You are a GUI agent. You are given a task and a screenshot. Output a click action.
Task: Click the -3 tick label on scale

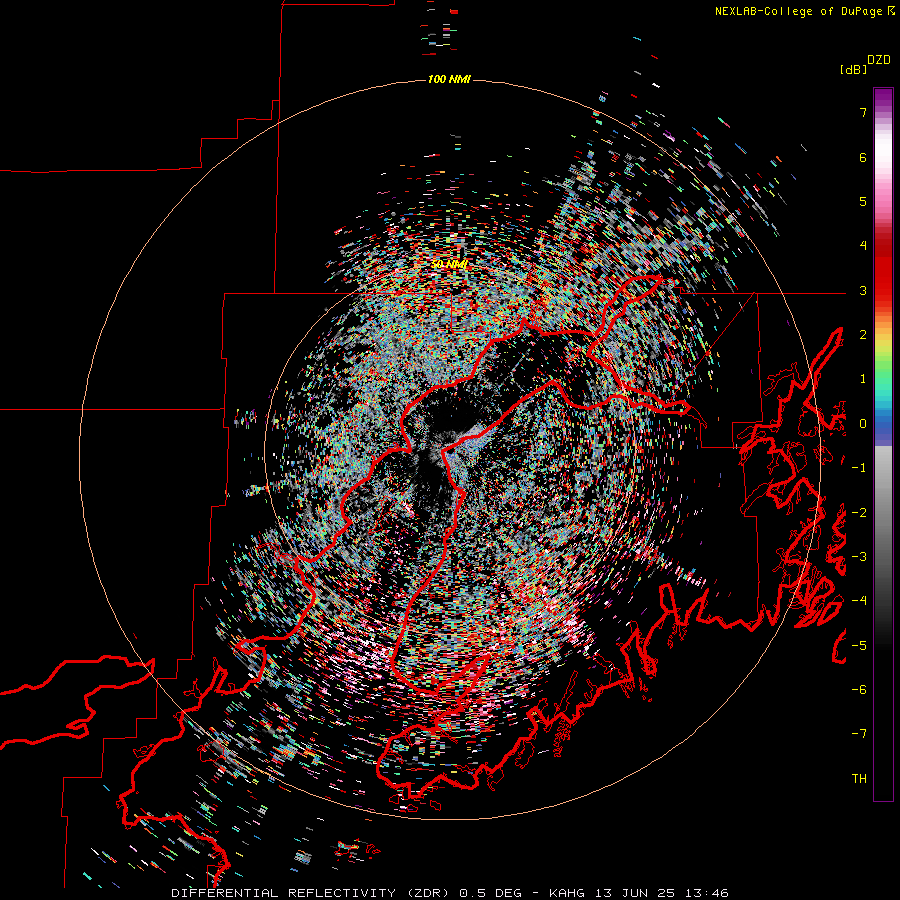859,557
